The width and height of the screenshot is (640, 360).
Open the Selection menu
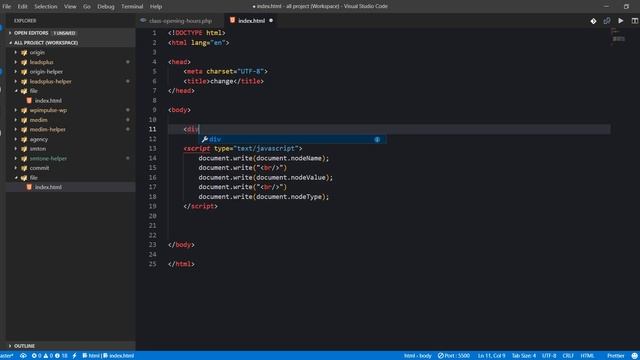(x=45, y=7)
